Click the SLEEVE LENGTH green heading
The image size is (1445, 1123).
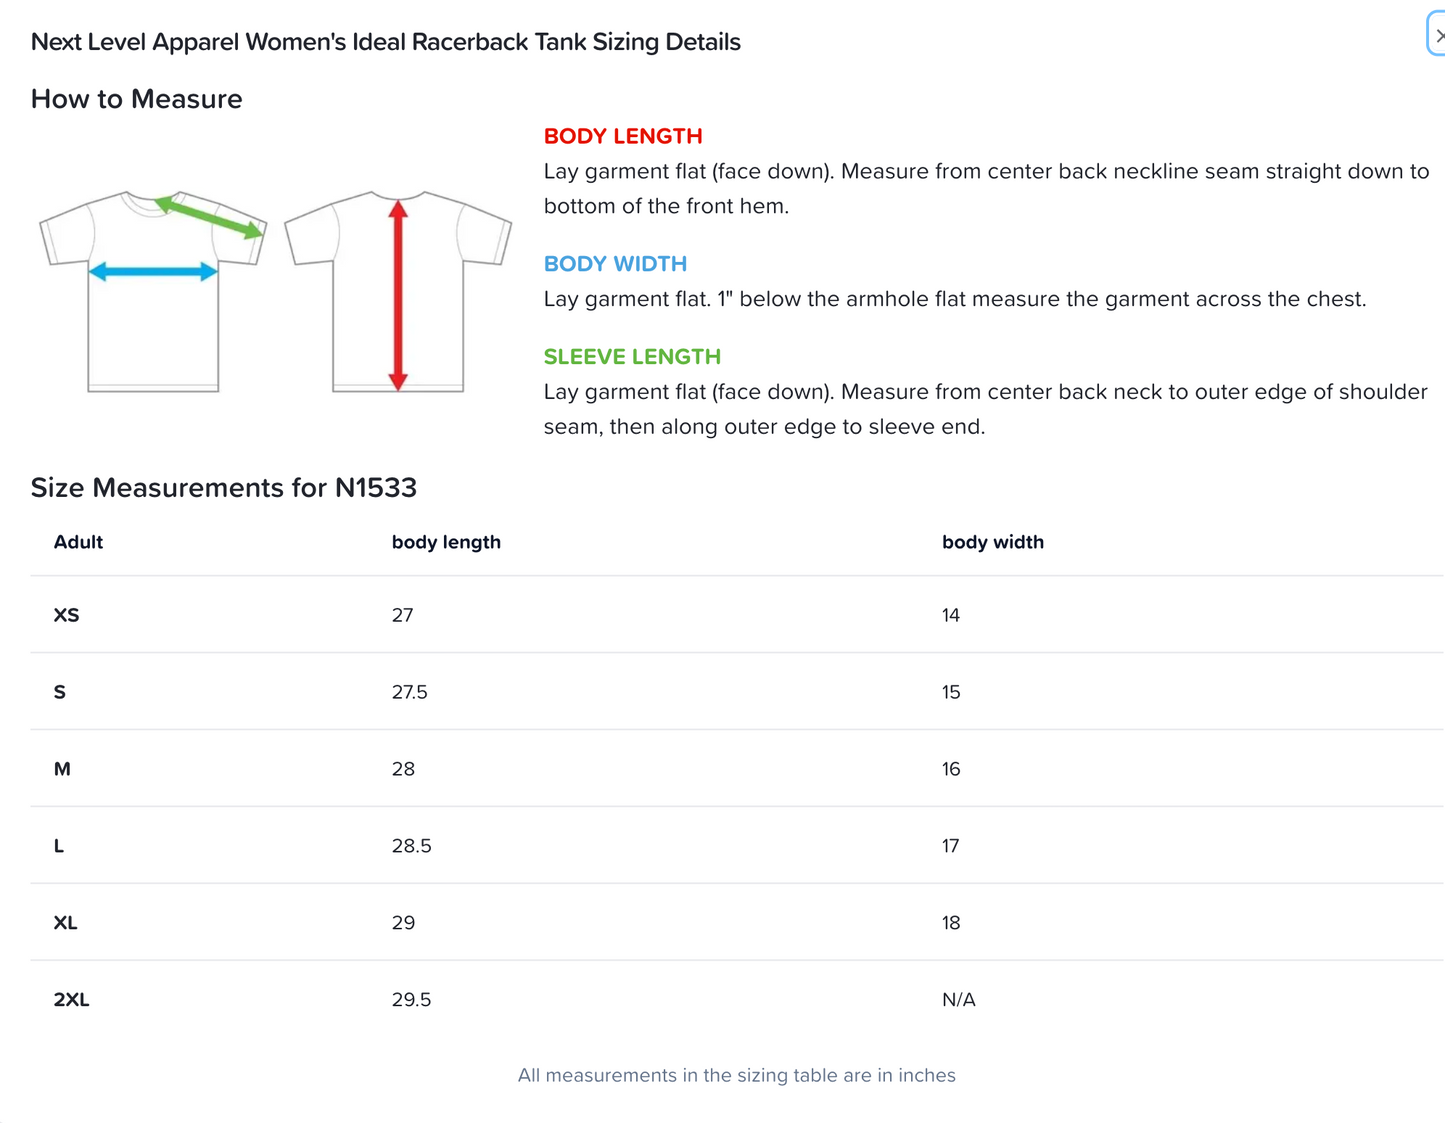pyautogui.click(x=631, y=357)
